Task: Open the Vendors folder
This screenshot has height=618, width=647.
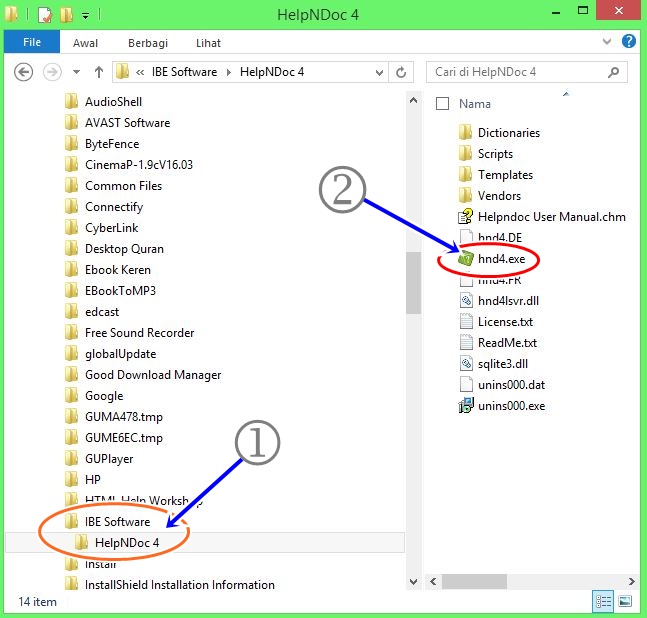Action: (x=489, y=196)
